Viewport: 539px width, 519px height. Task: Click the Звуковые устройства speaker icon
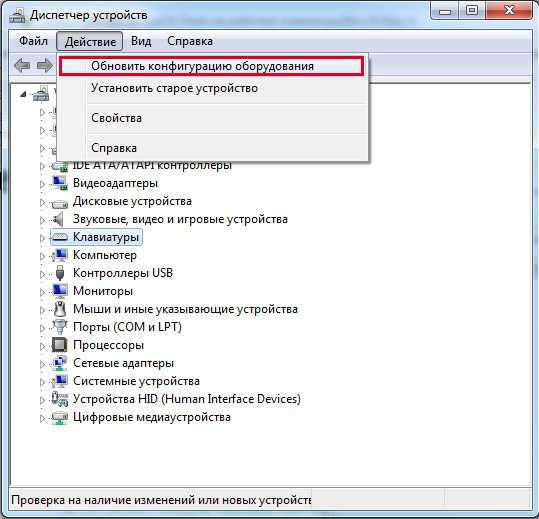[58, 219]
